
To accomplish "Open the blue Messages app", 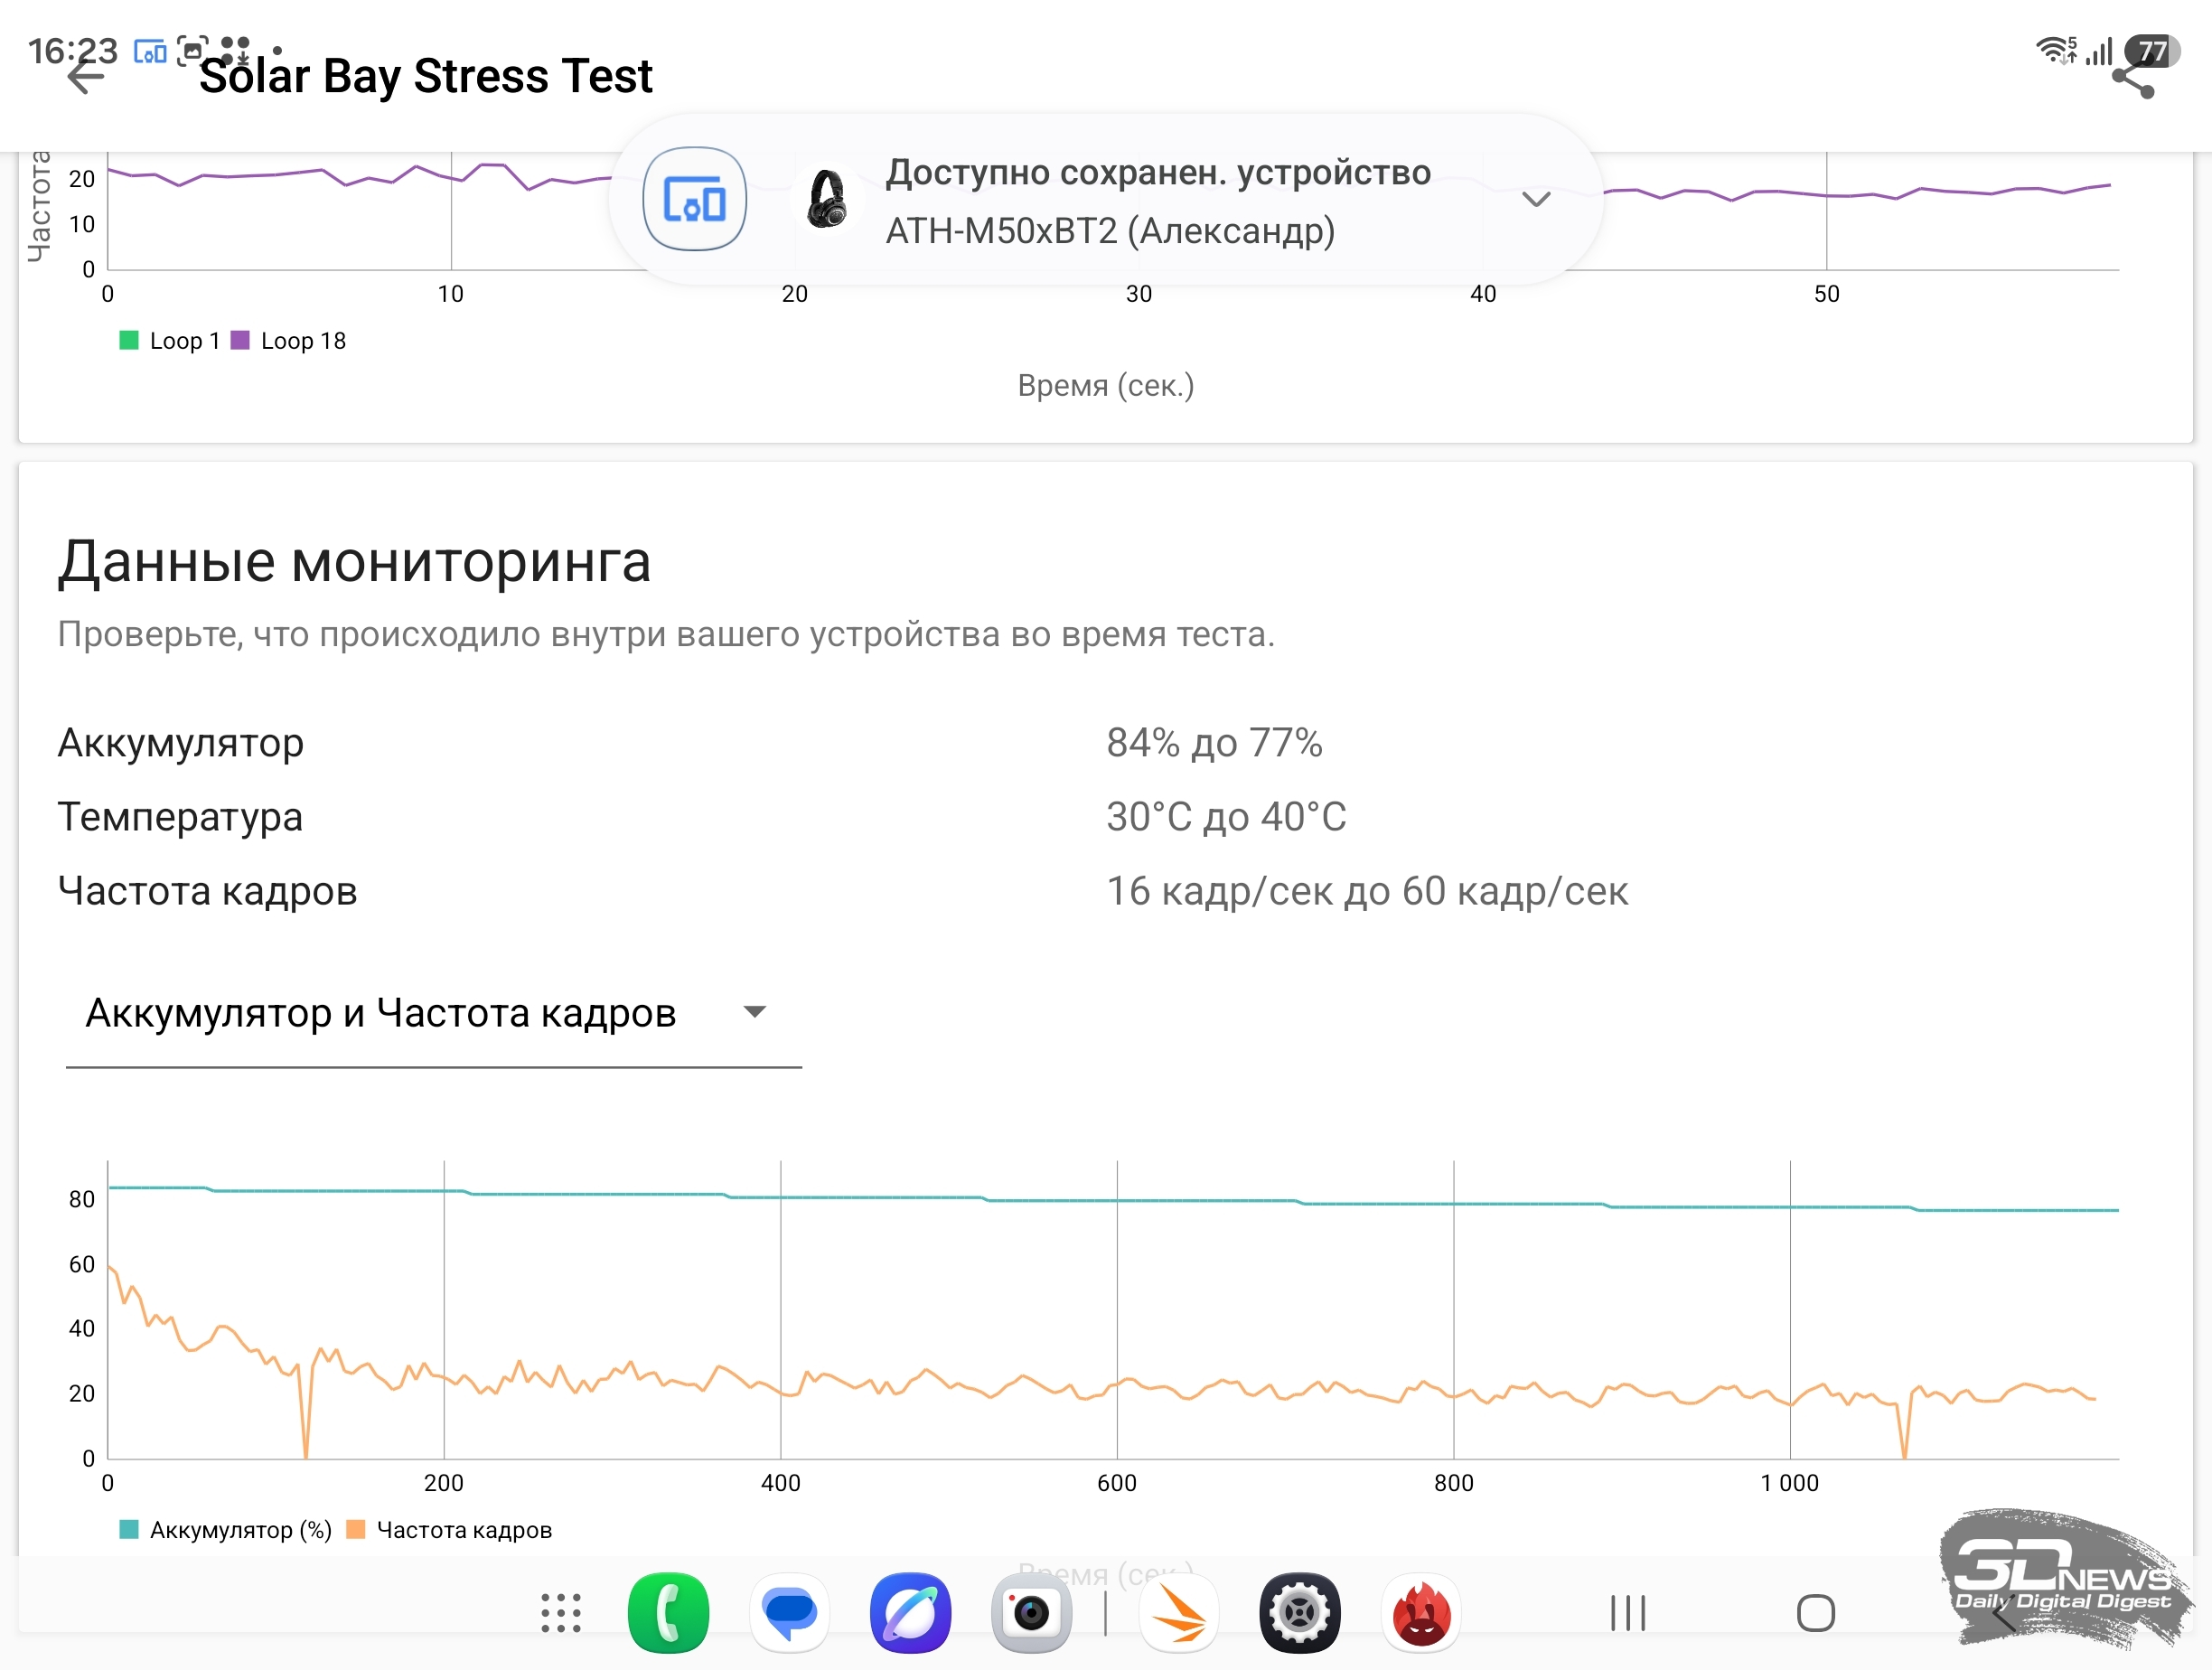I will (789, 1613).
